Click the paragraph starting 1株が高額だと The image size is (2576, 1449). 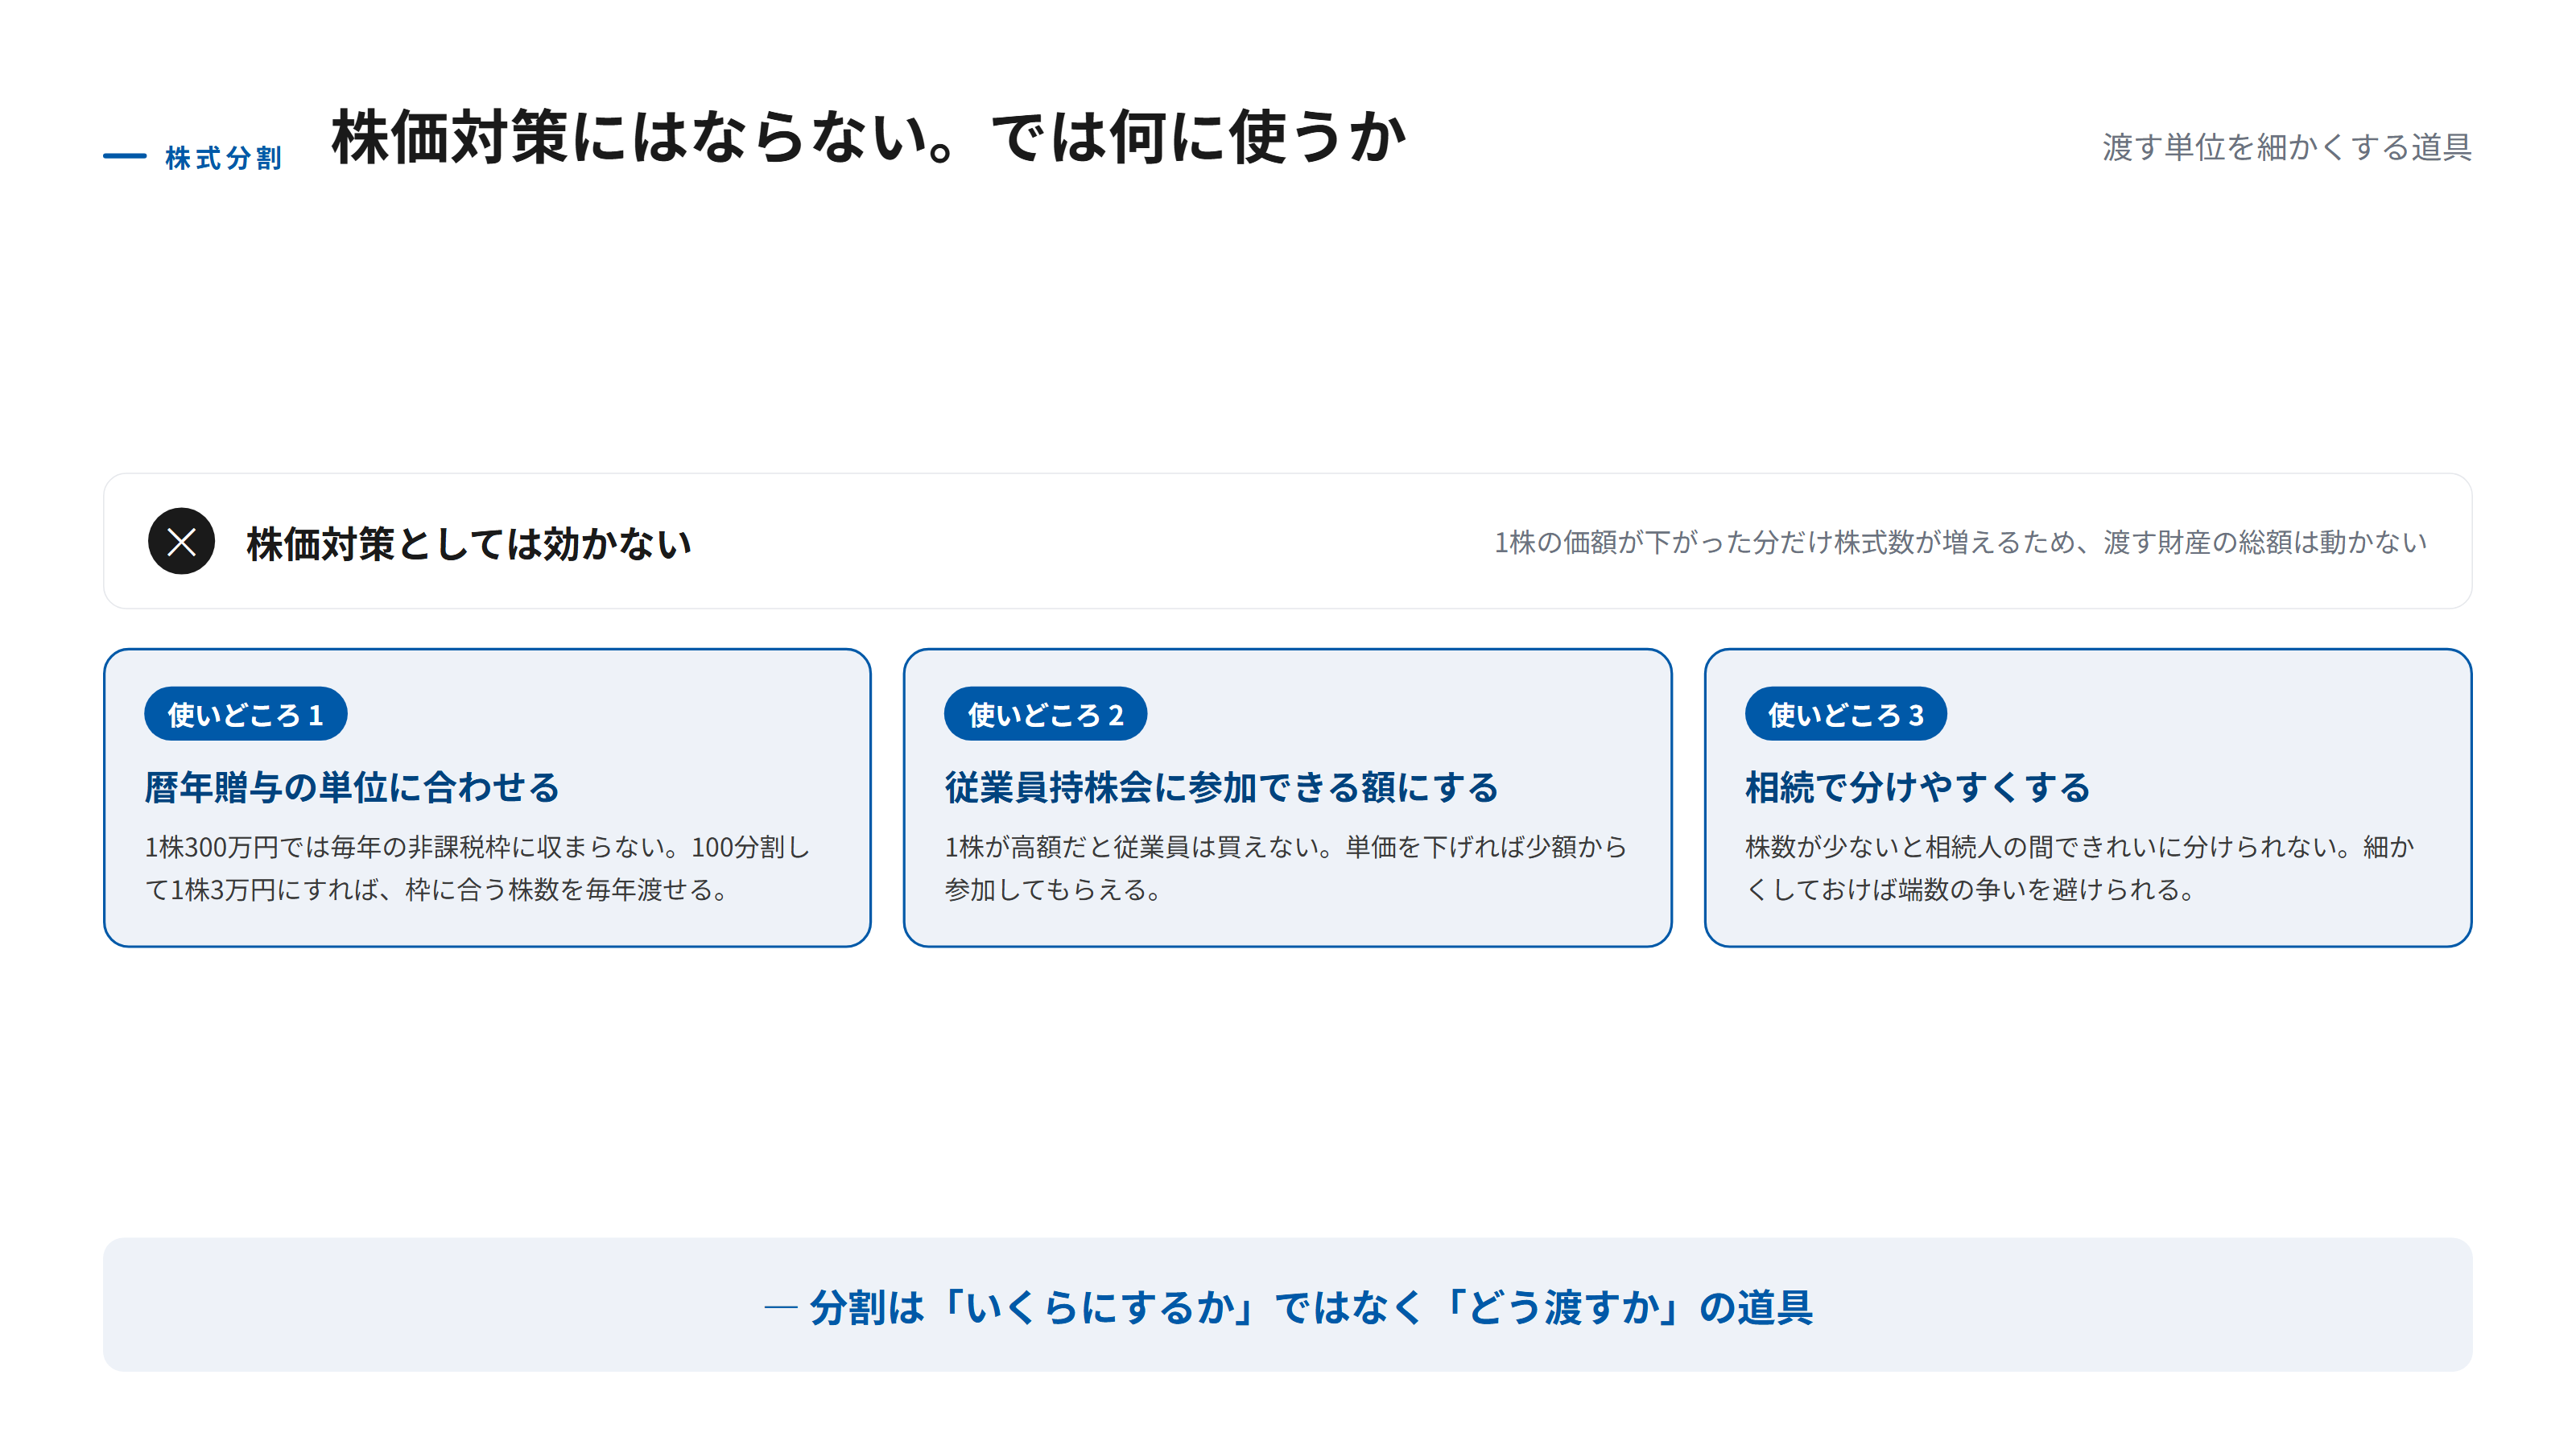[x=1286, y=868]
